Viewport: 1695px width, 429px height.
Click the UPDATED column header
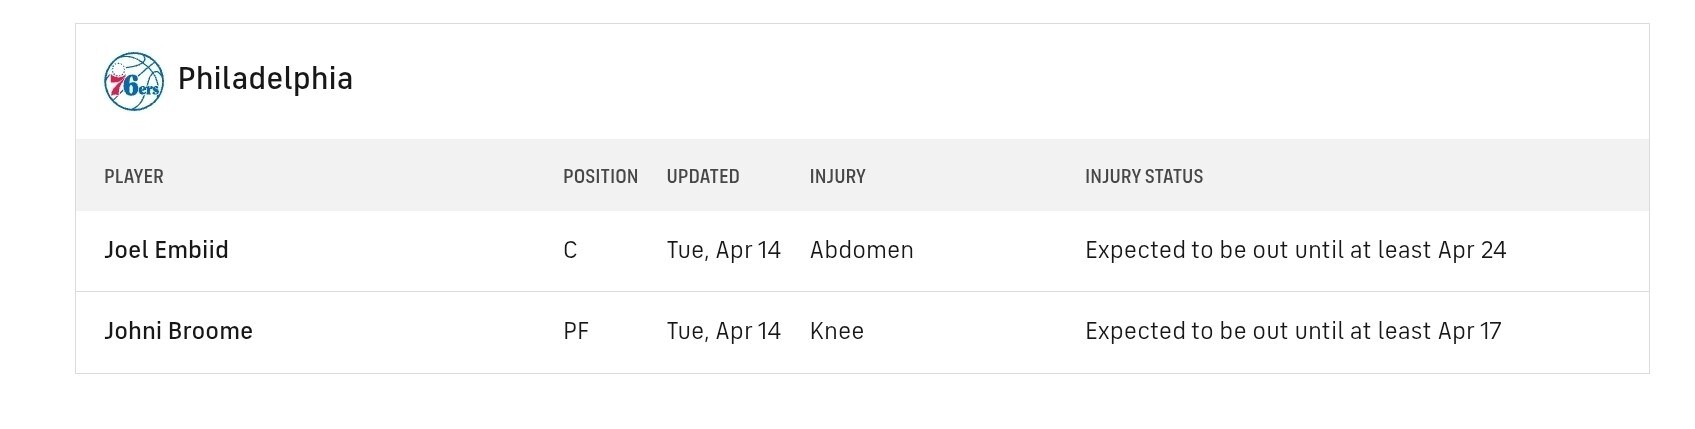[x=703, y=176]
